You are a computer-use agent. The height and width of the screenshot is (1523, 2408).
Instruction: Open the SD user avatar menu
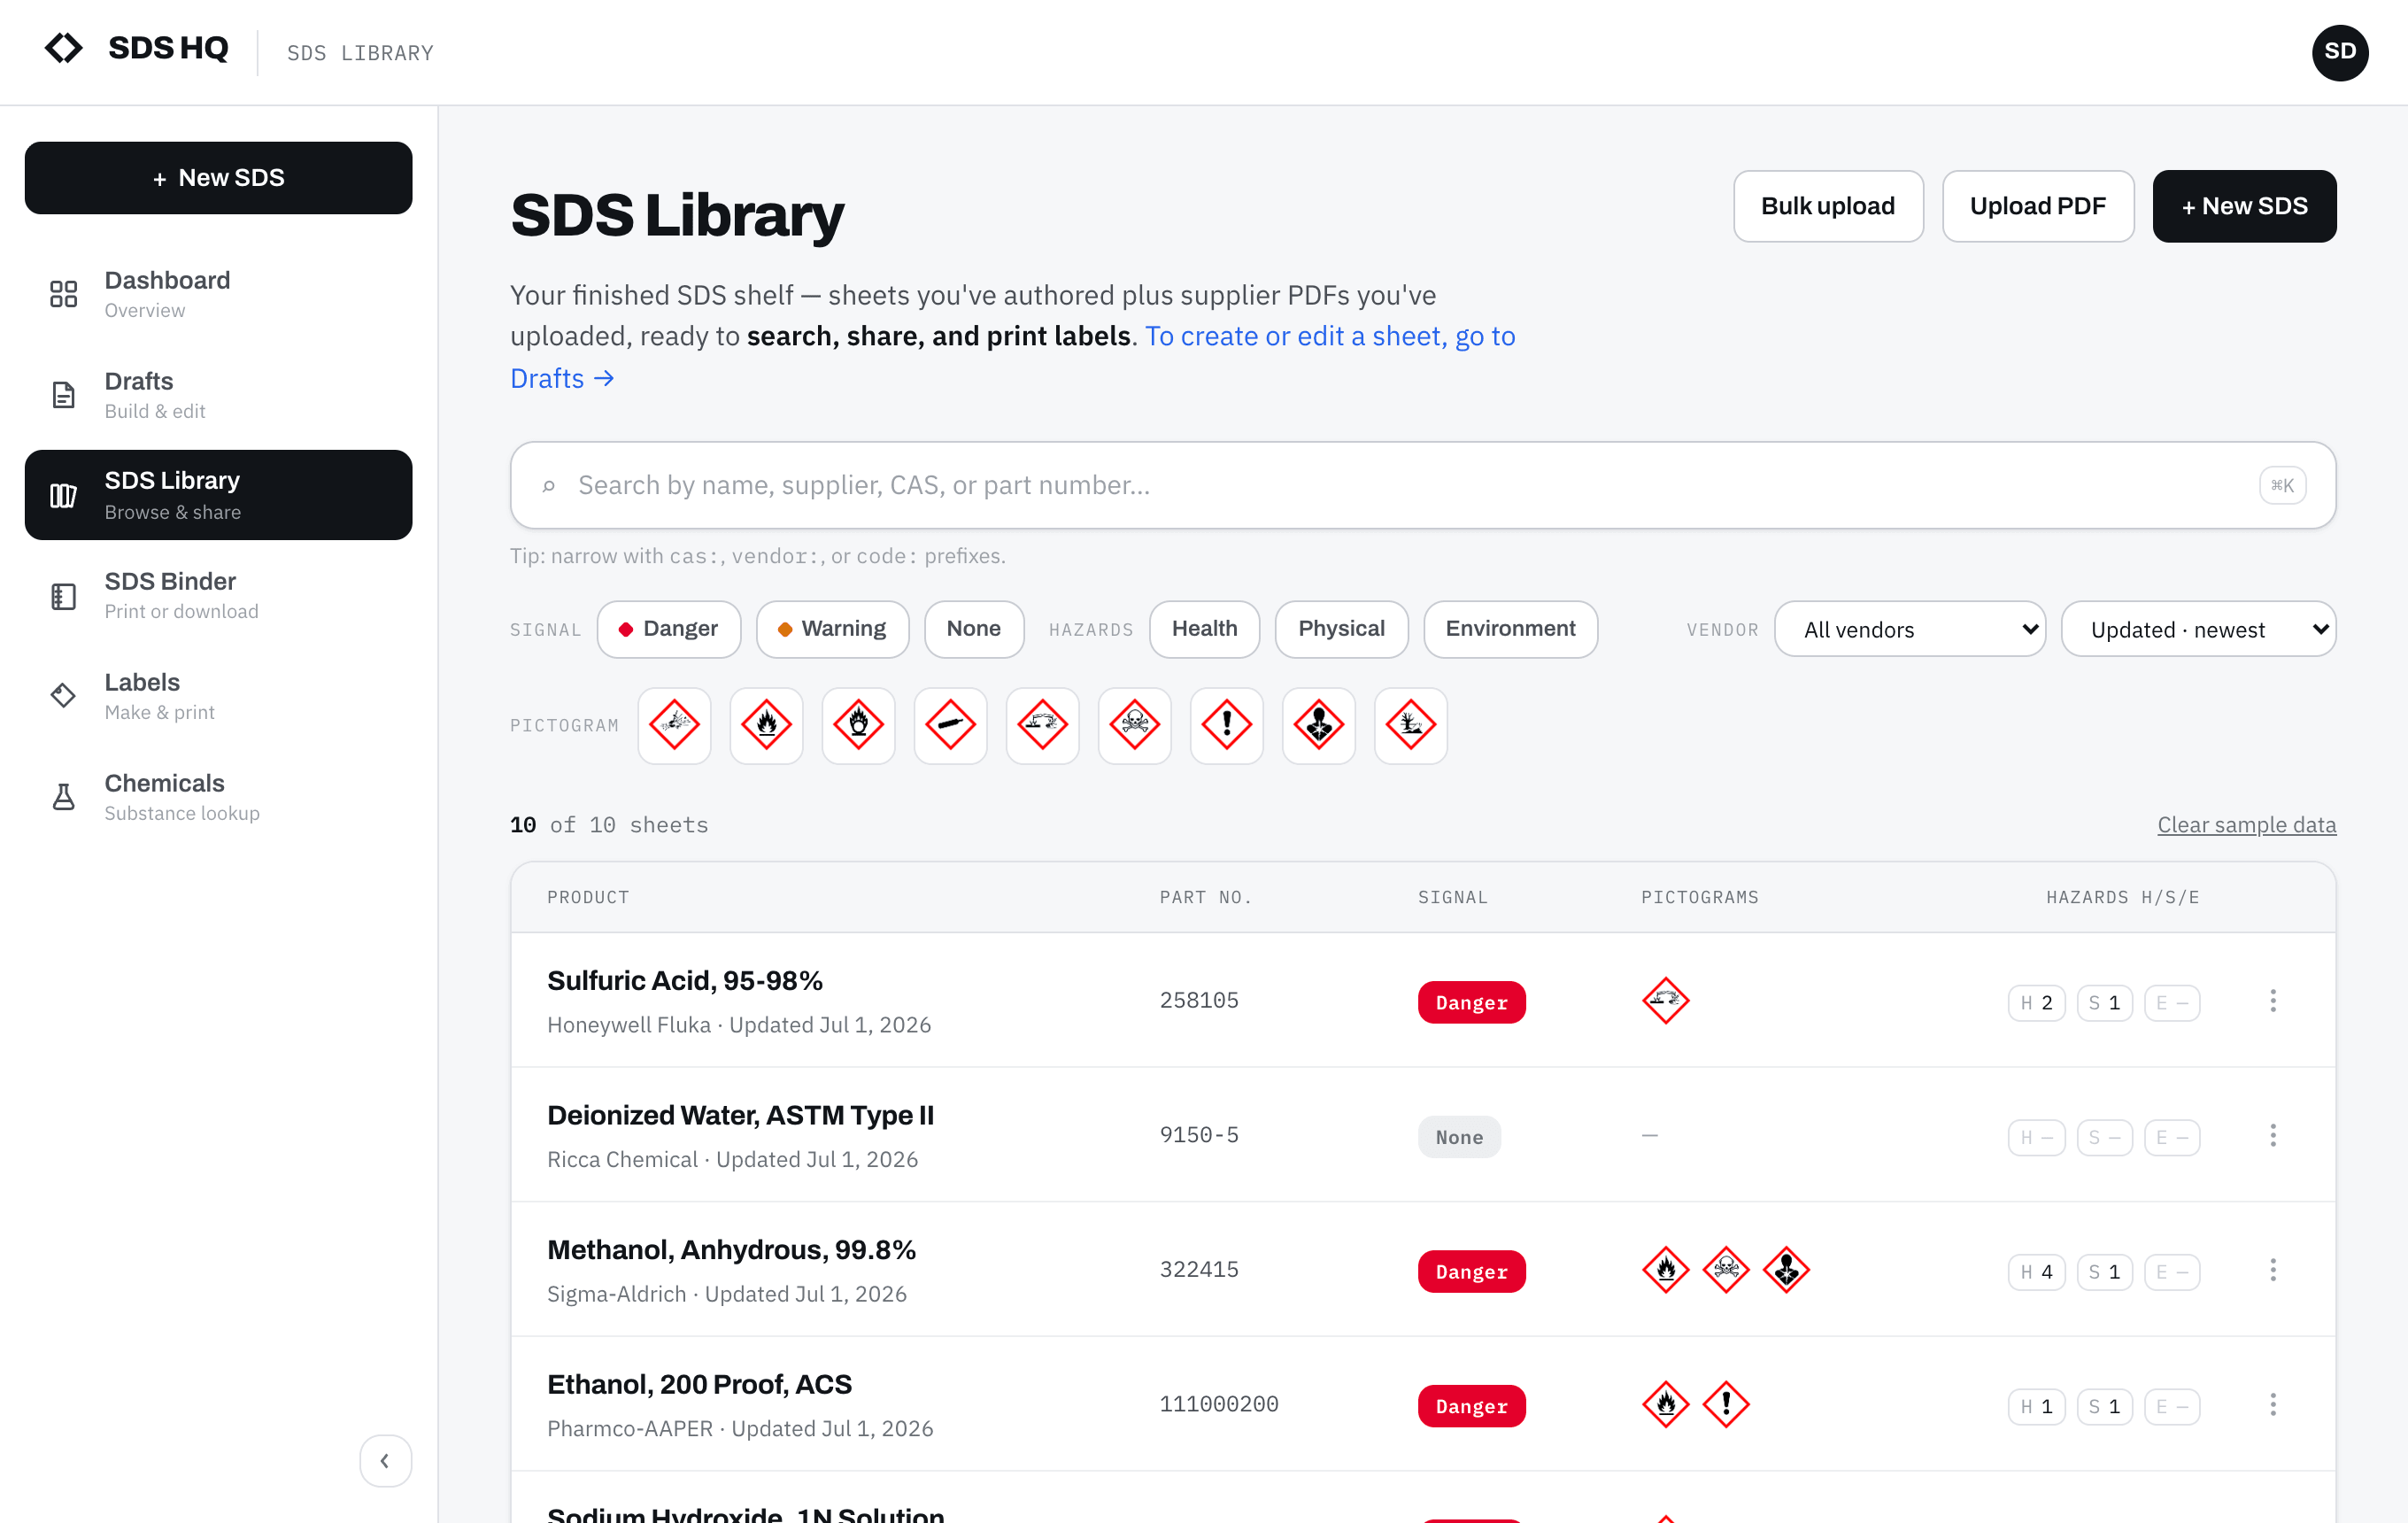tap(2339, 52)
